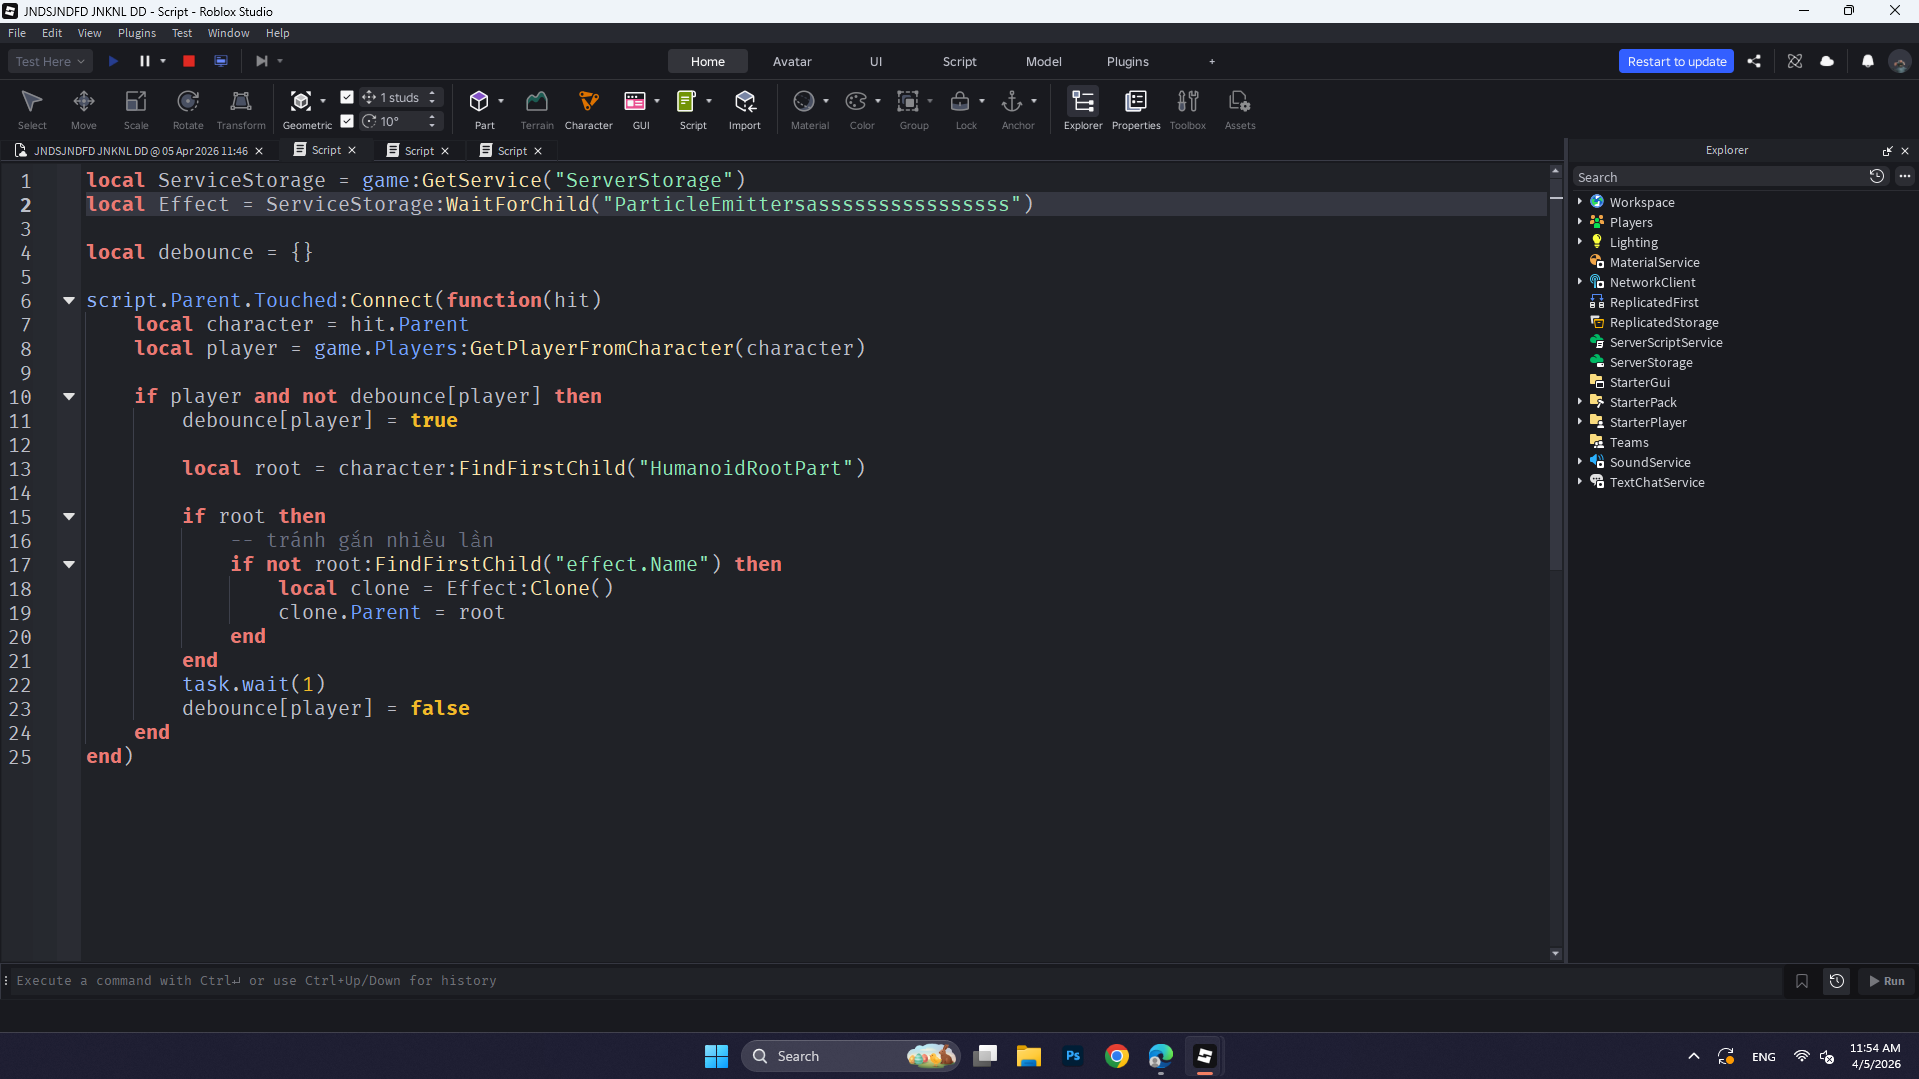This screenshot has height=1079, width=1919.
Task: Click the Properties panel icon
Action: click(1135, 102)
